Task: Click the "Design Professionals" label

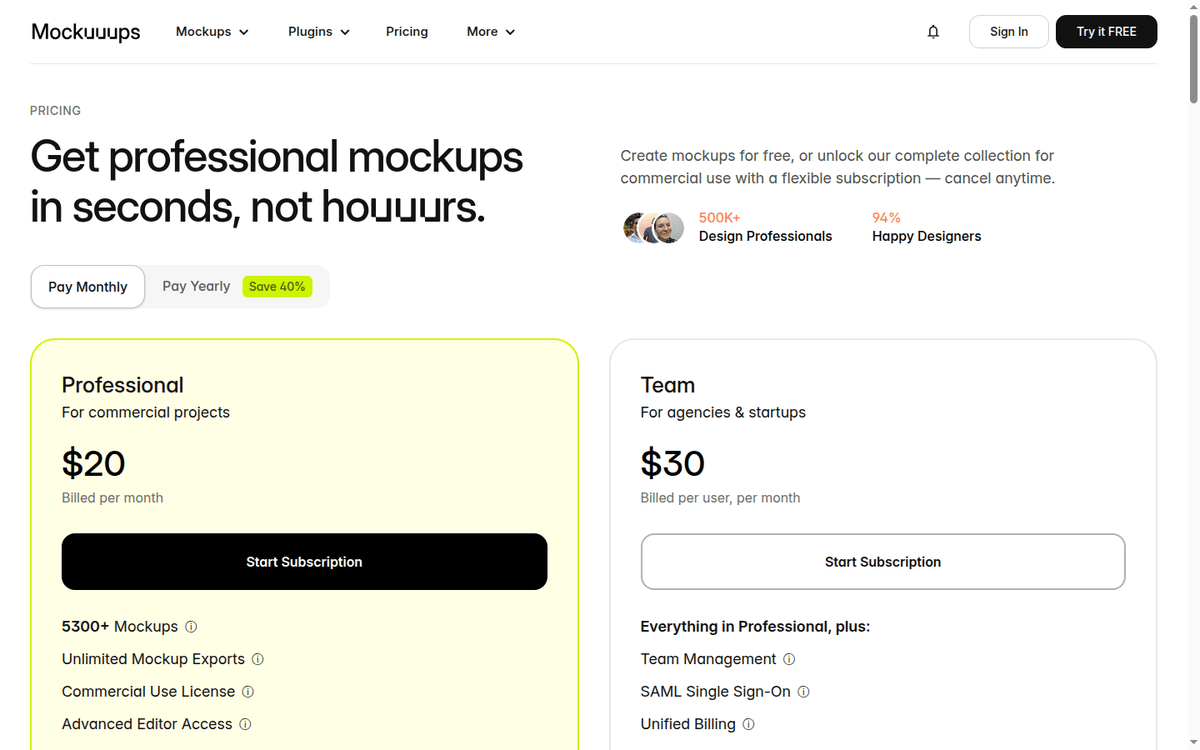Action: (x=766, y=236)
